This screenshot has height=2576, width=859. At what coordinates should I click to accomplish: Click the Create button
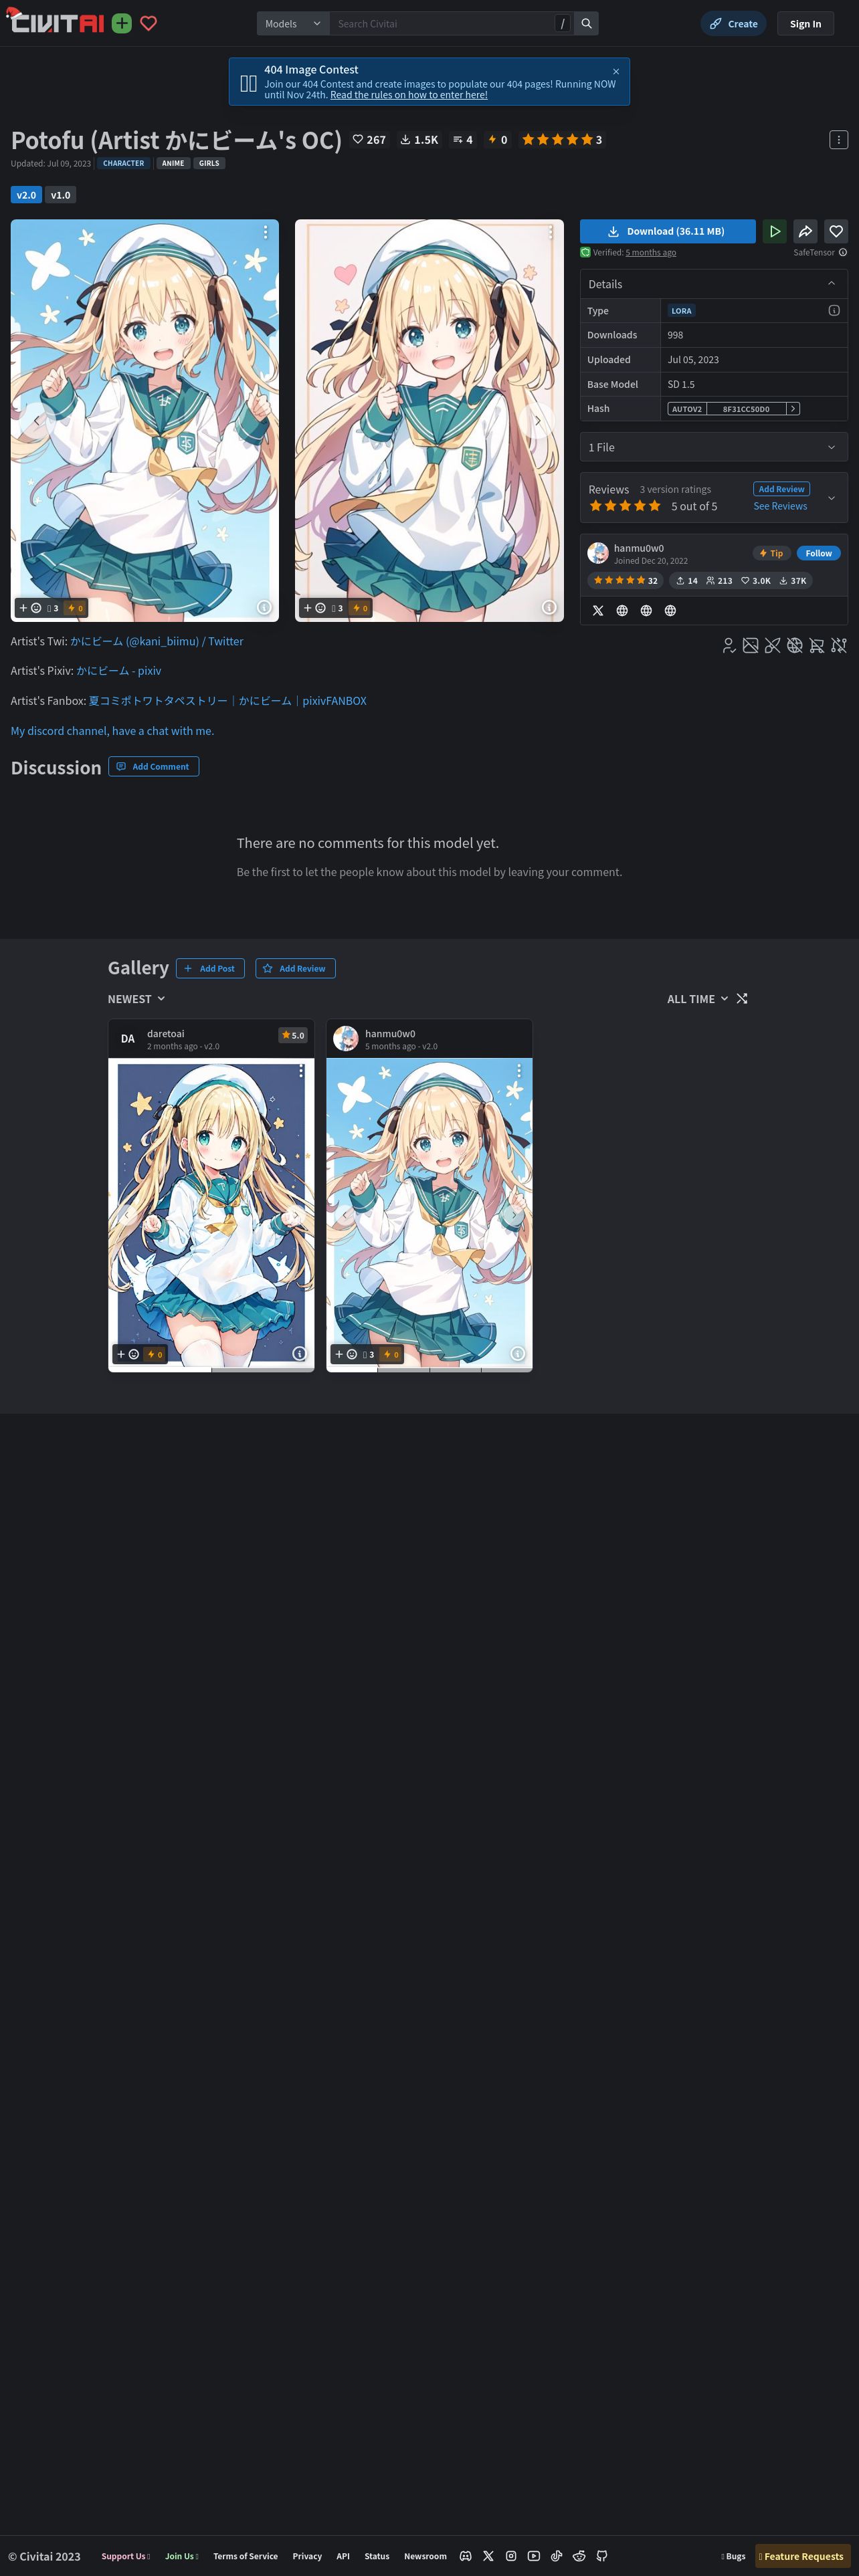click(733, 24)
